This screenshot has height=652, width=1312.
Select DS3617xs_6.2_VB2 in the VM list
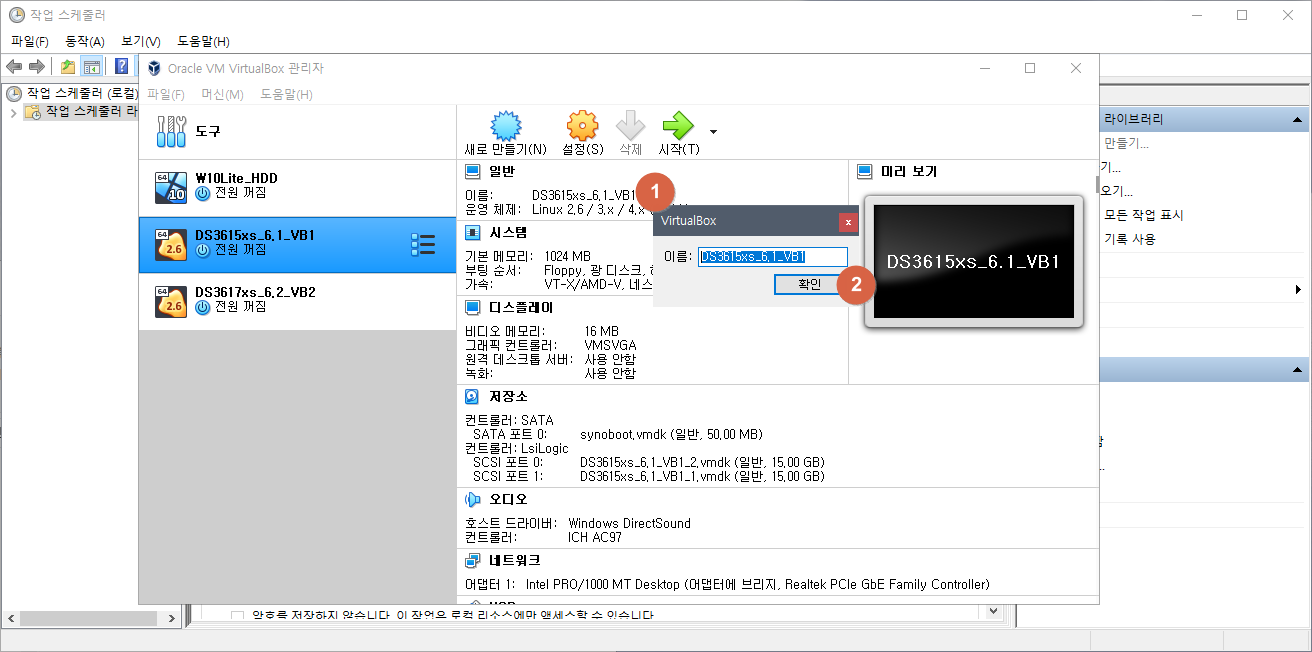coord(297,302)
